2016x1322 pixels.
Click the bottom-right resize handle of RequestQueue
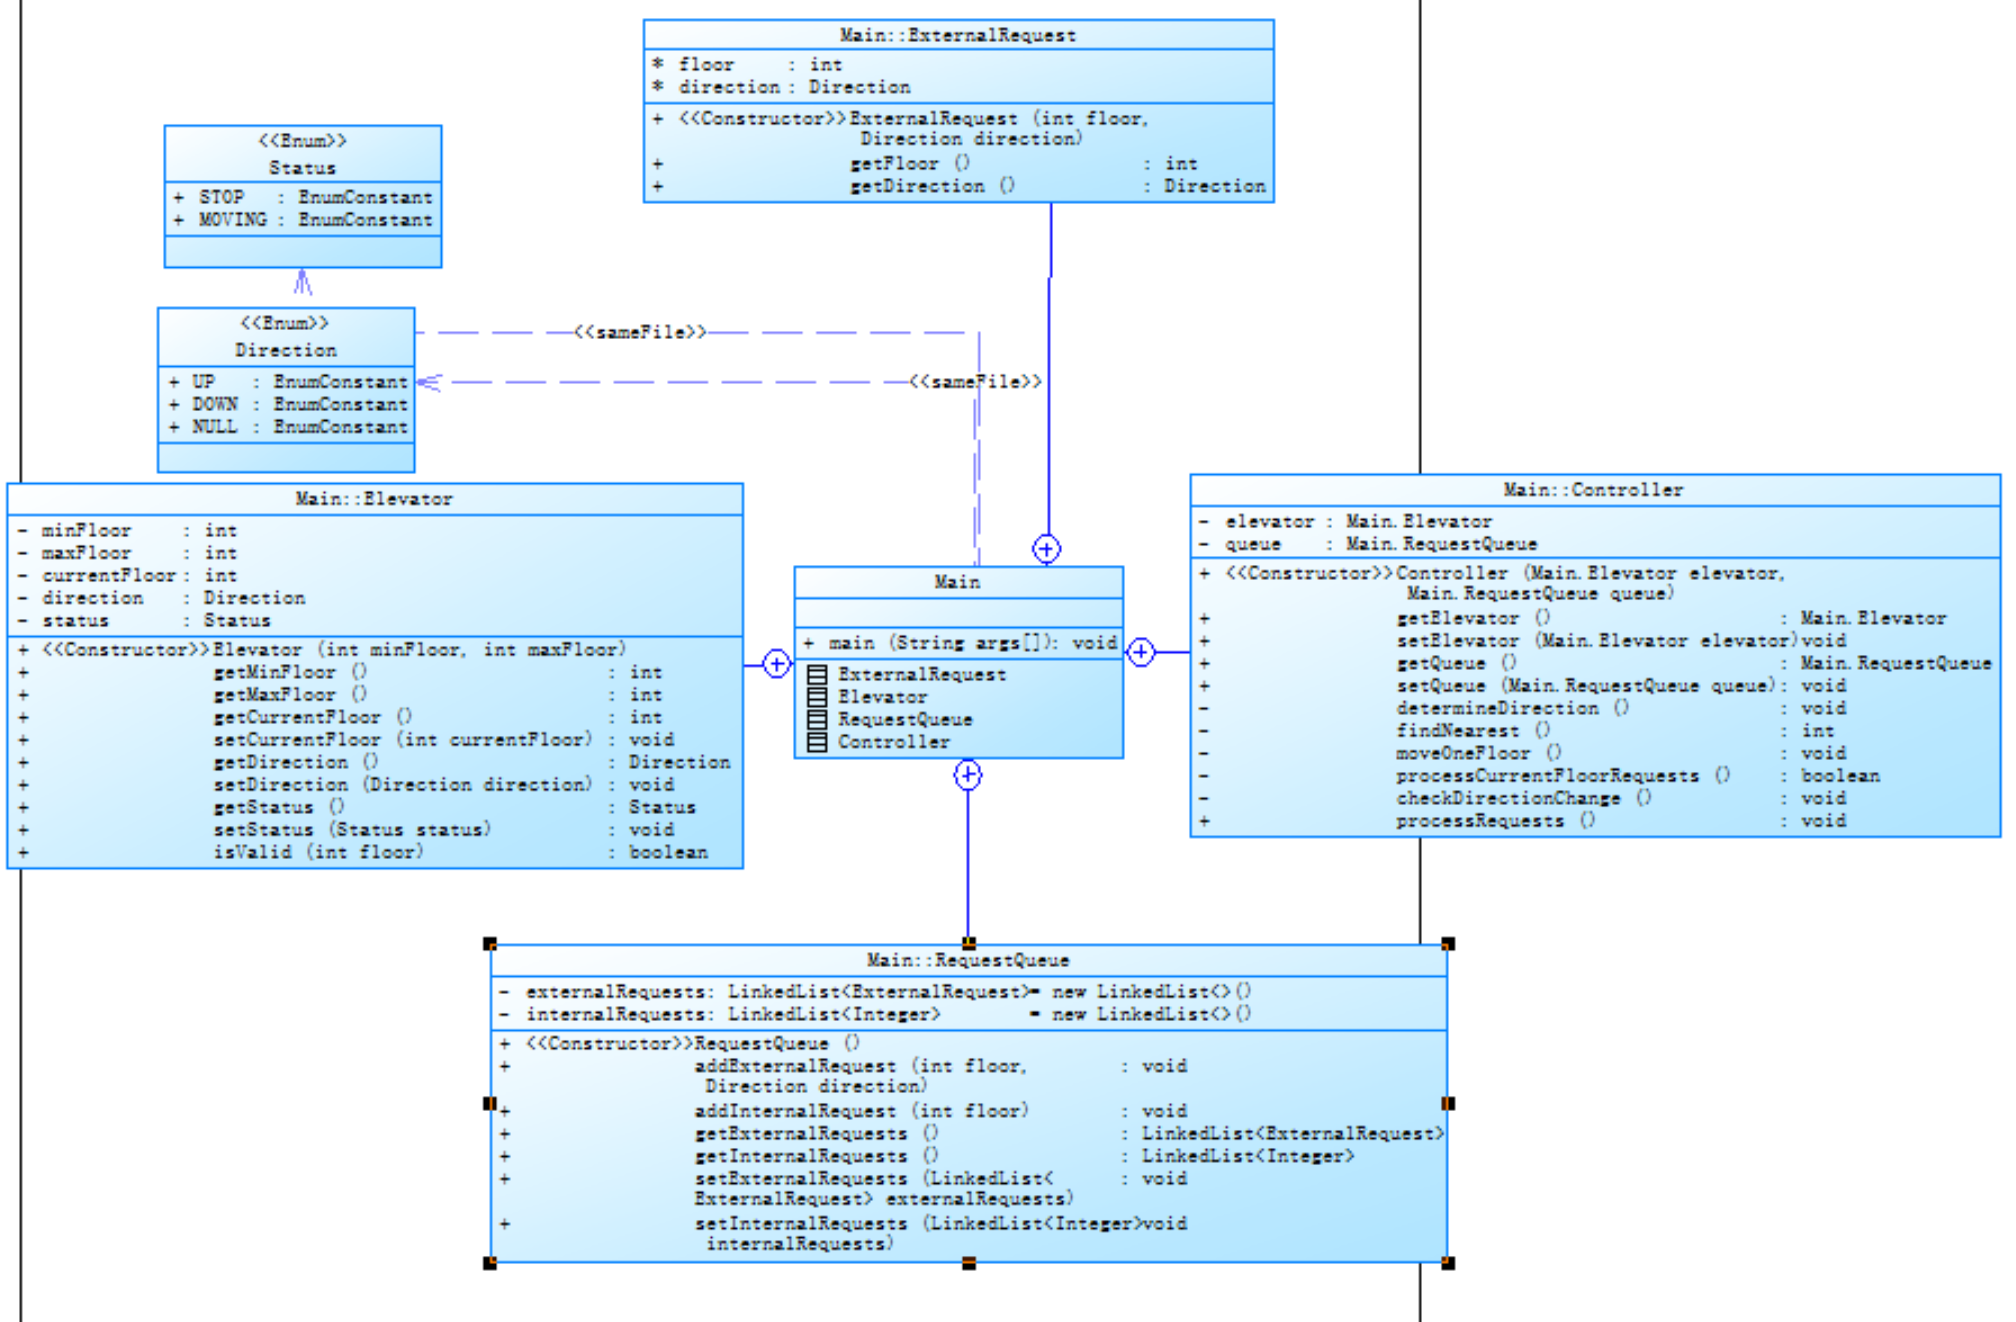click(x=1448, y=1263)
